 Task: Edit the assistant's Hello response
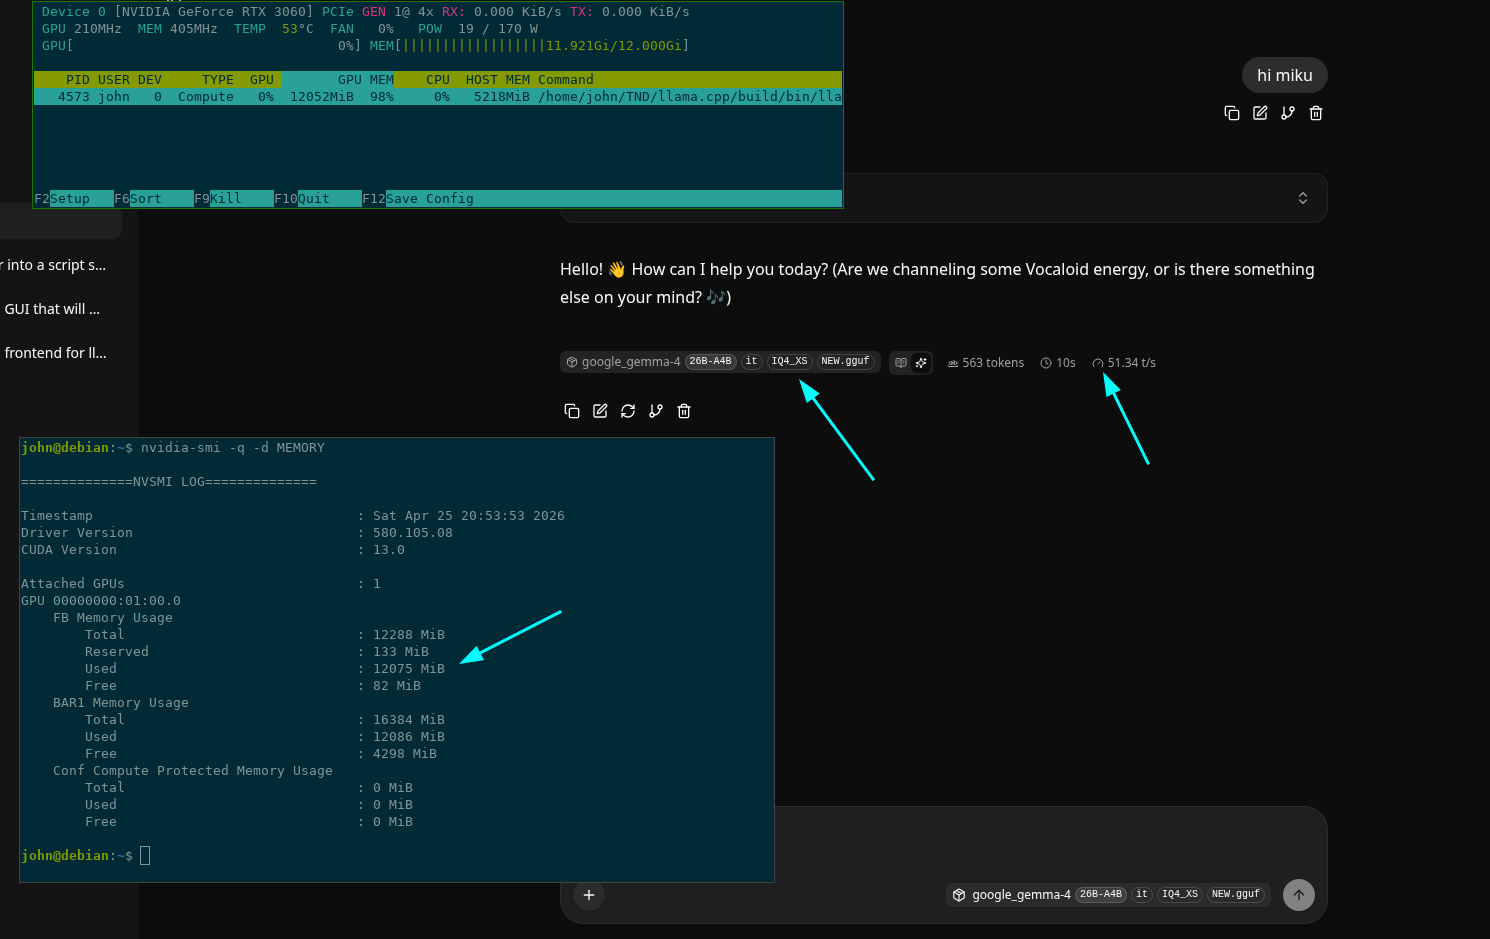(x=600, y=411)
